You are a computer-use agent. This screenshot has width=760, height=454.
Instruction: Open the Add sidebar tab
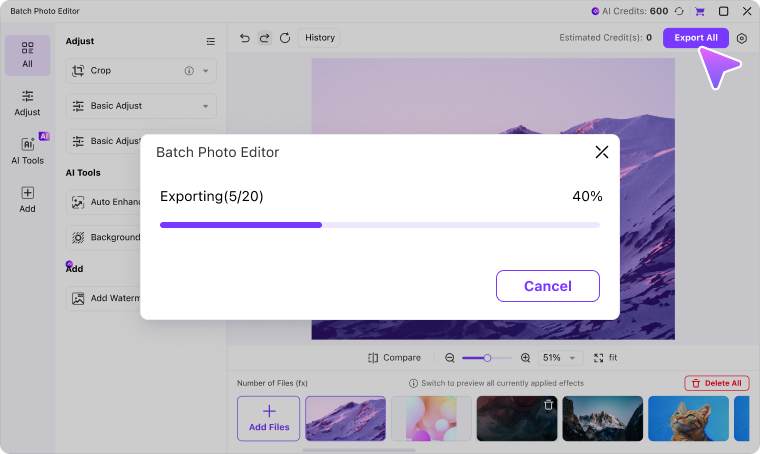[x=28, y=199]
